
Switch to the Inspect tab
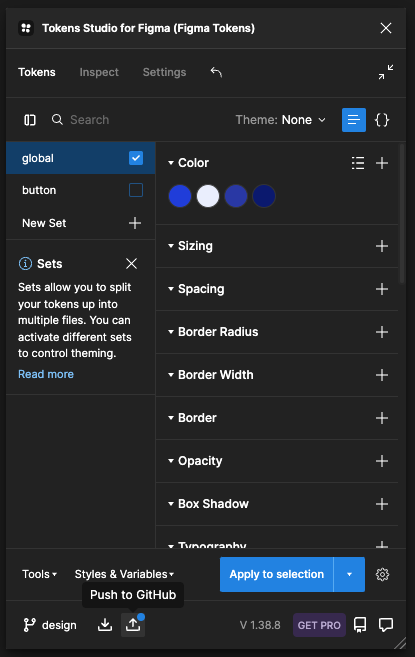tap(99, 72)
